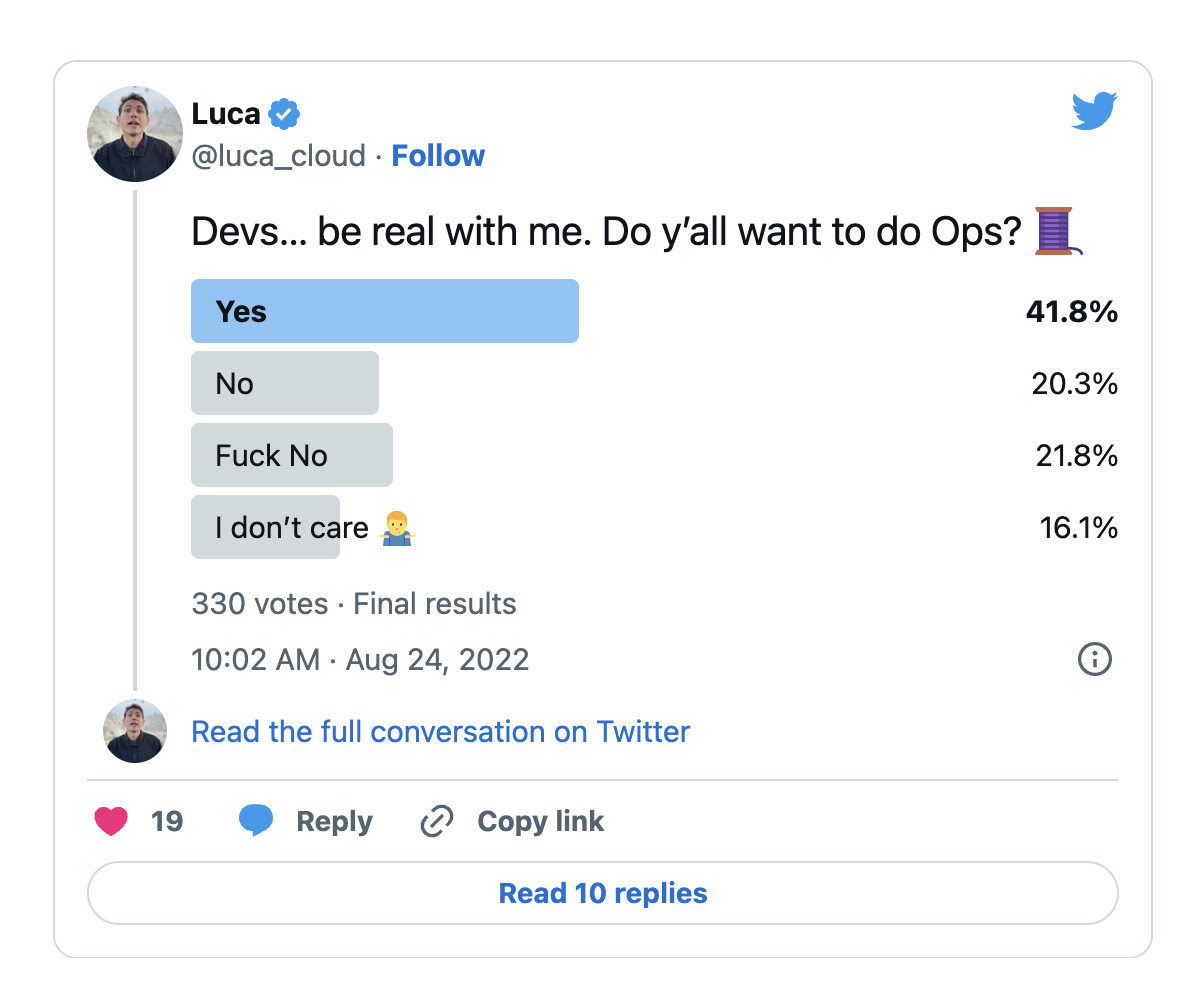This screenshot has width=1204, height=998.
Task: Open the @luca_cloud handle
Action: click(x=278, y=156)
